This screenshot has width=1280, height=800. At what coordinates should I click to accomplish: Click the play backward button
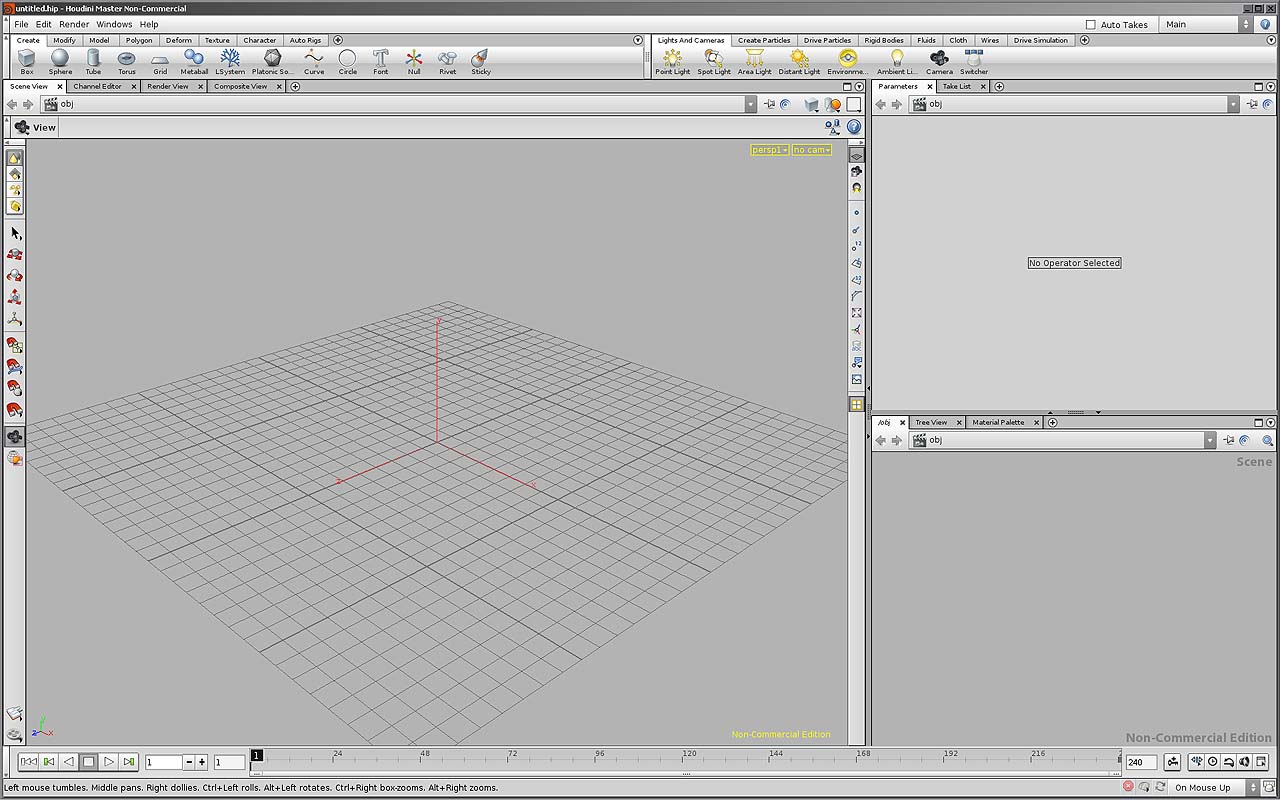point(69,762)
